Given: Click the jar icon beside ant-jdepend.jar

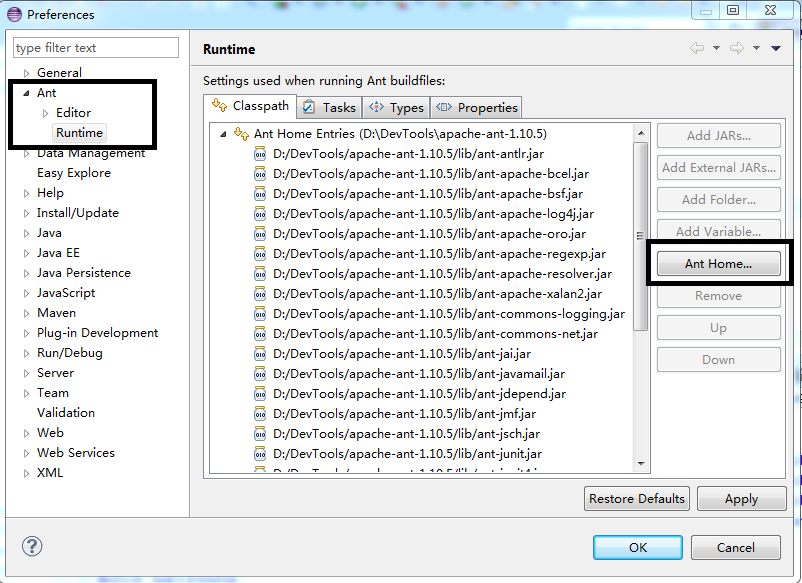Looking at the screenshot, I should pyautogui.click(x=260, y=393).
